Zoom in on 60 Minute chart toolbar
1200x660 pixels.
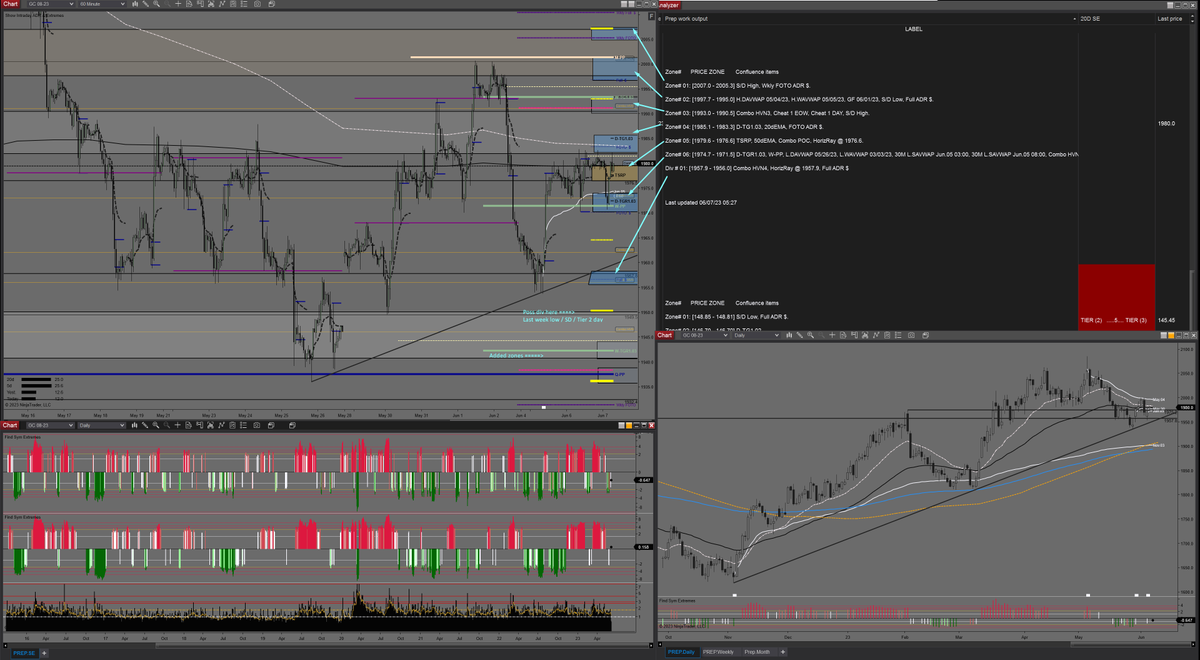click(x=156, y=4)
